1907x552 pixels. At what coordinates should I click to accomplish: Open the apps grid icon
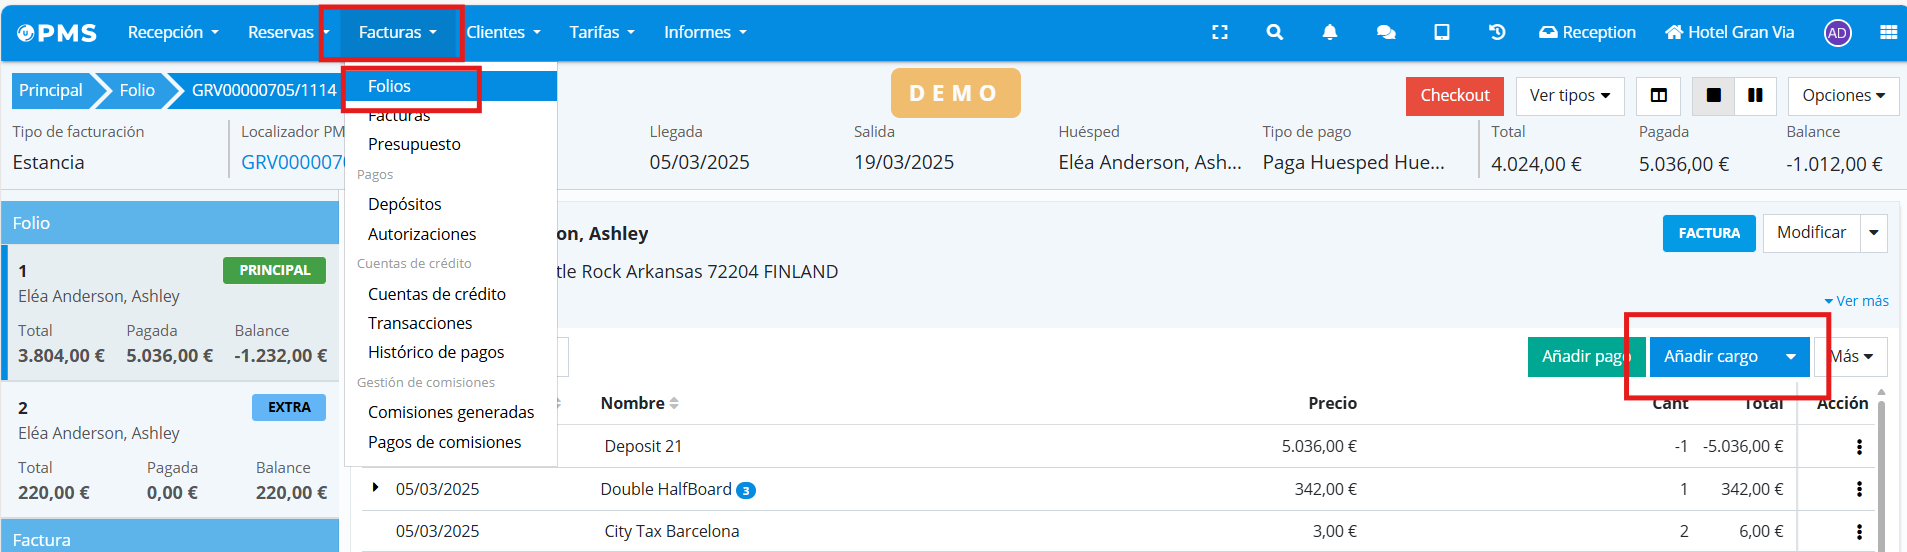tap(1887, 32)
